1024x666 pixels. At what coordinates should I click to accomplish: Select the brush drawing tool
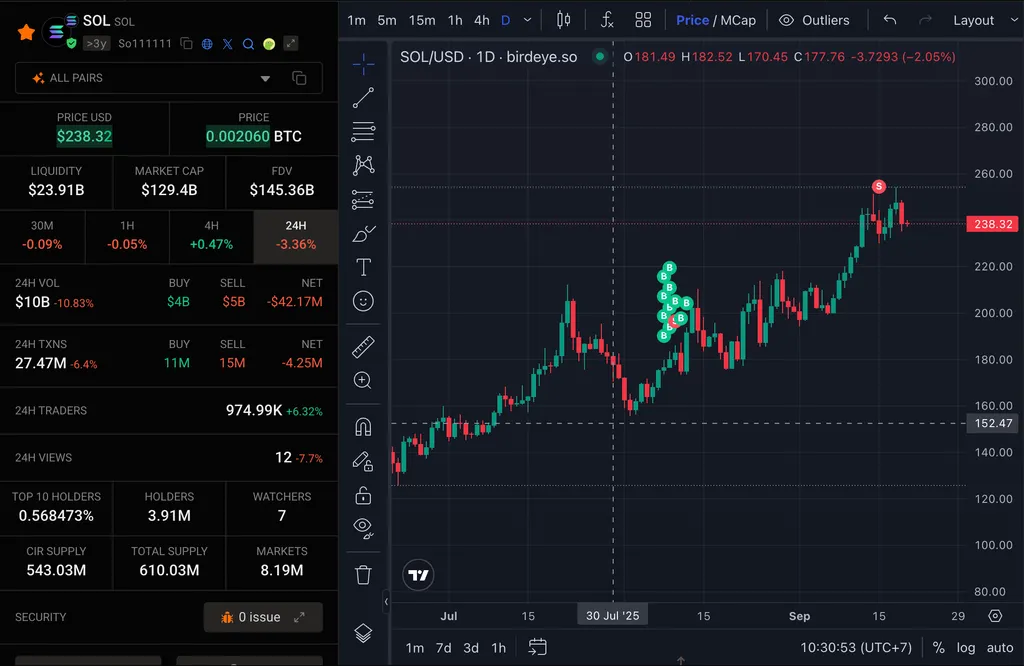(363, 233)
